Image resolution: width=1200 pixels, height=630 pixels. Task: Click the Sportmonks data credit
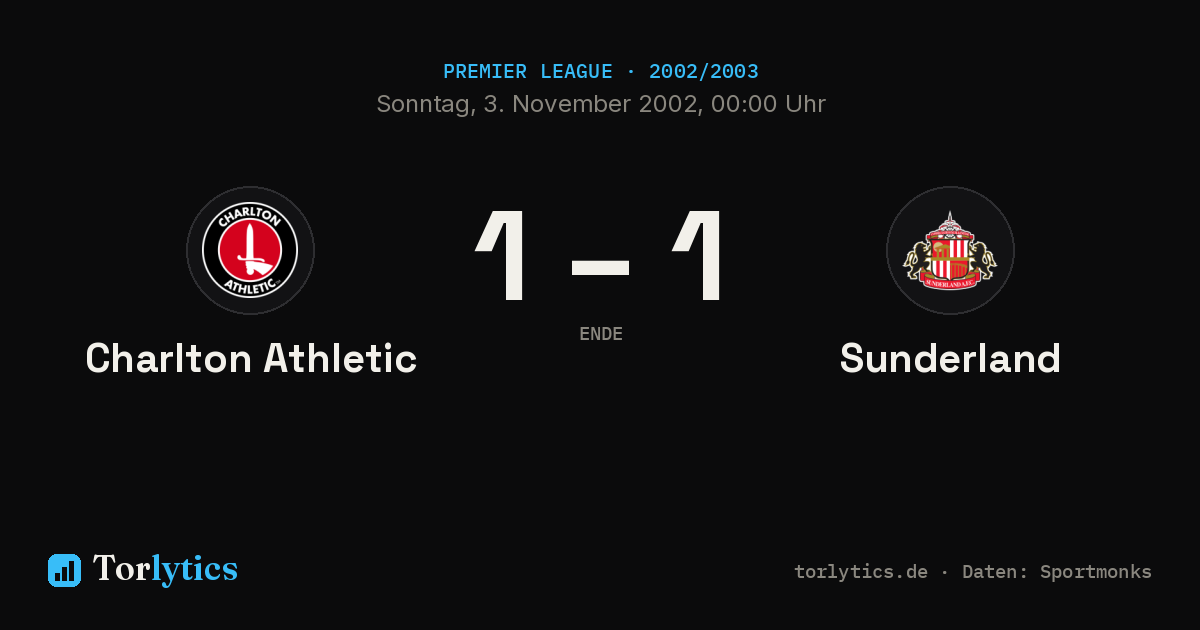[x=1096, y=572]
